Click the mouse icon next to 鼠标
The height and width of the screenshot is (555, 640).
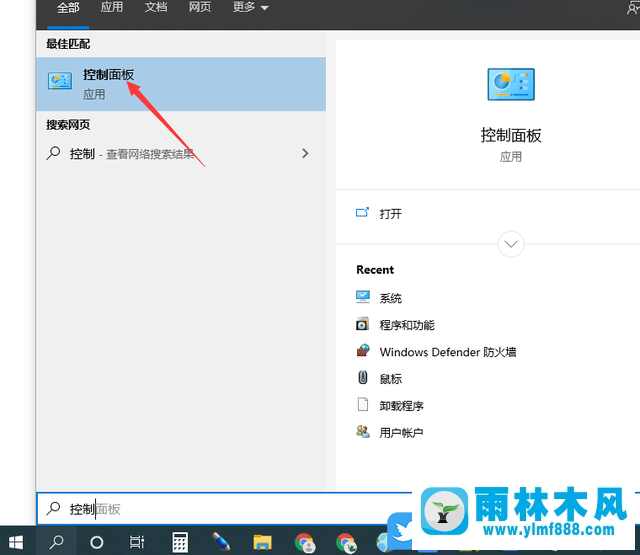tap(362, 377)
